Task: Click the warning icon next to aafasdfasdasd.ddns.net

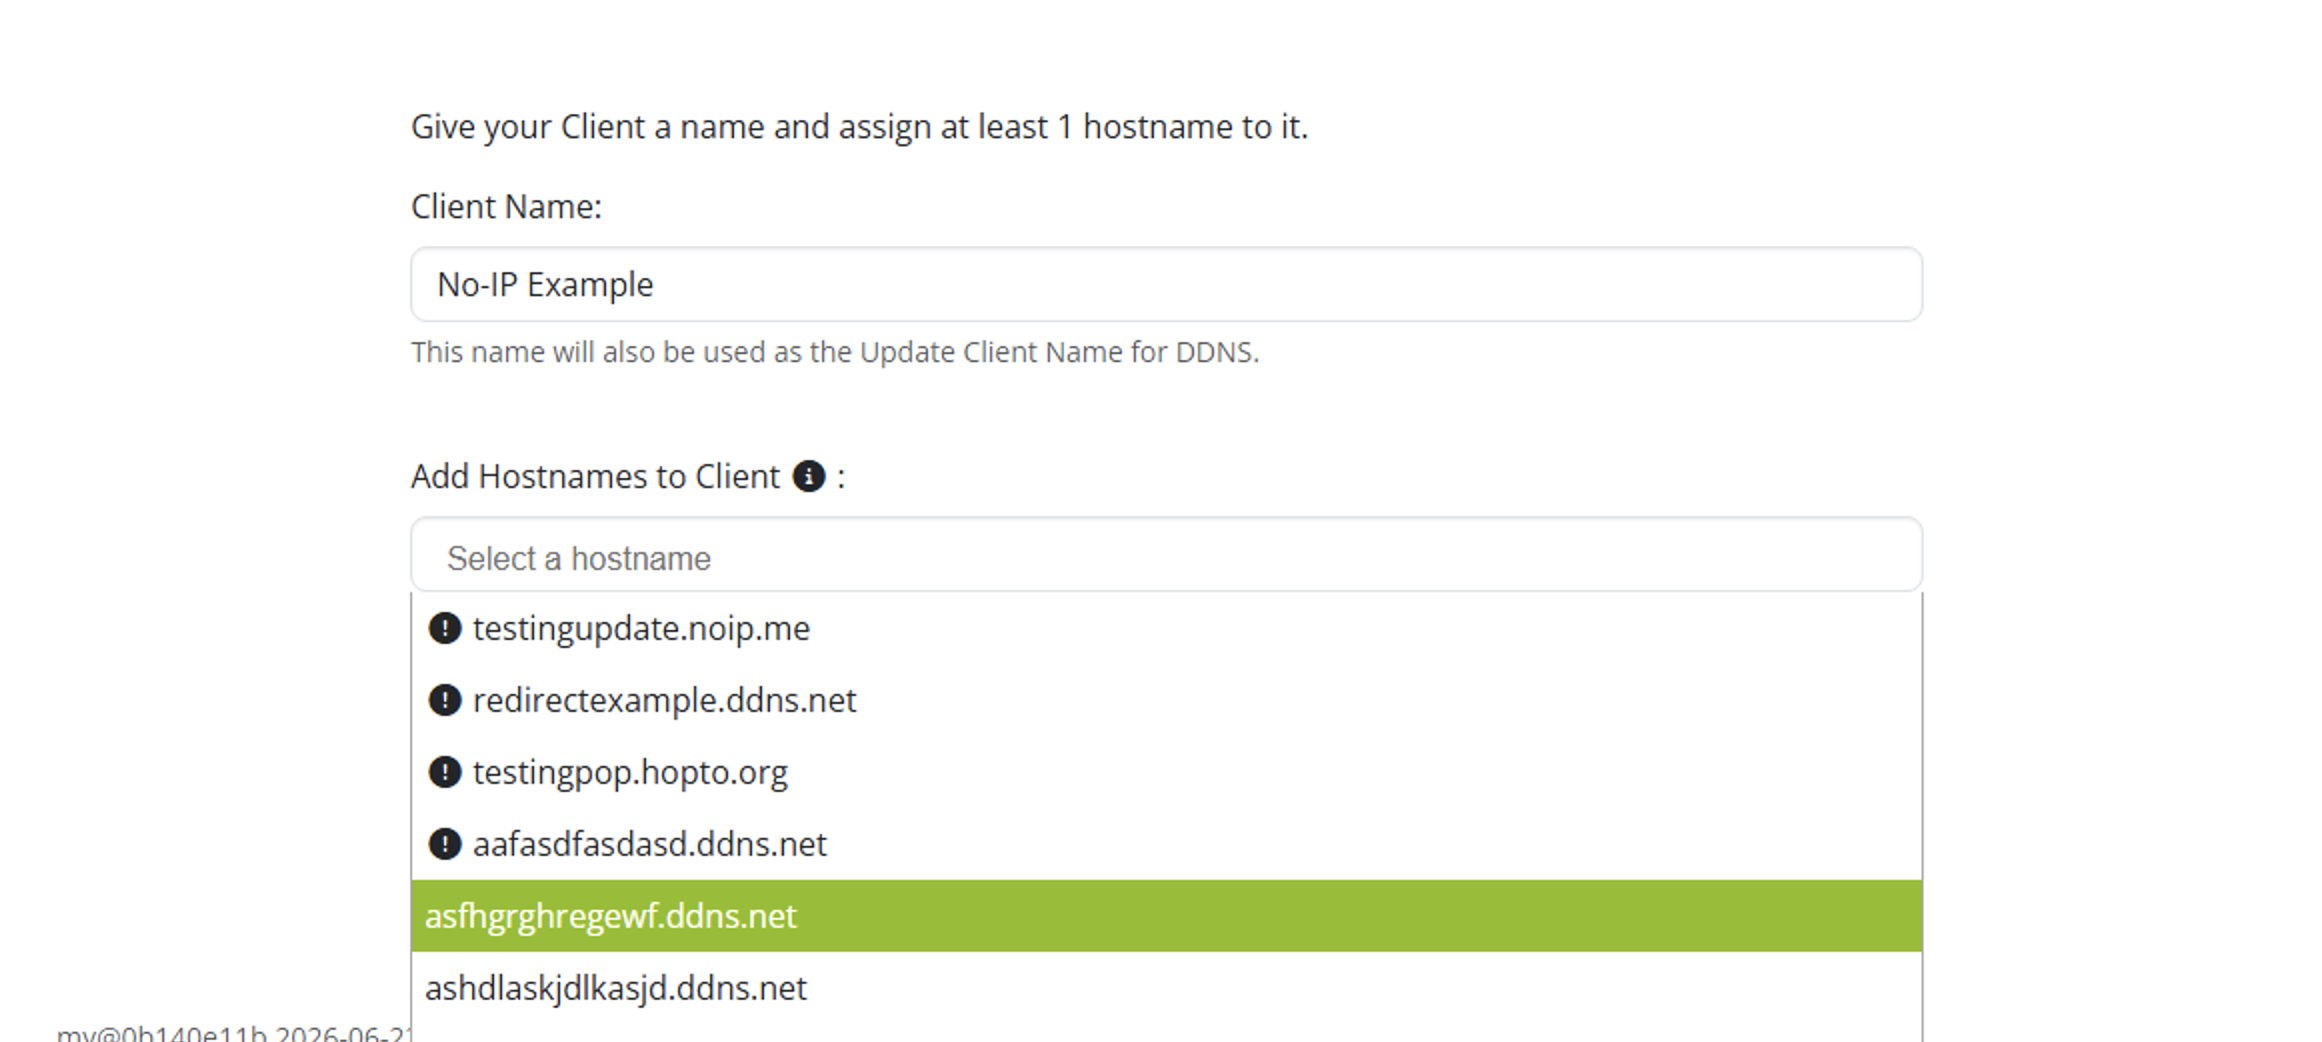Action: tap(444, 844)
